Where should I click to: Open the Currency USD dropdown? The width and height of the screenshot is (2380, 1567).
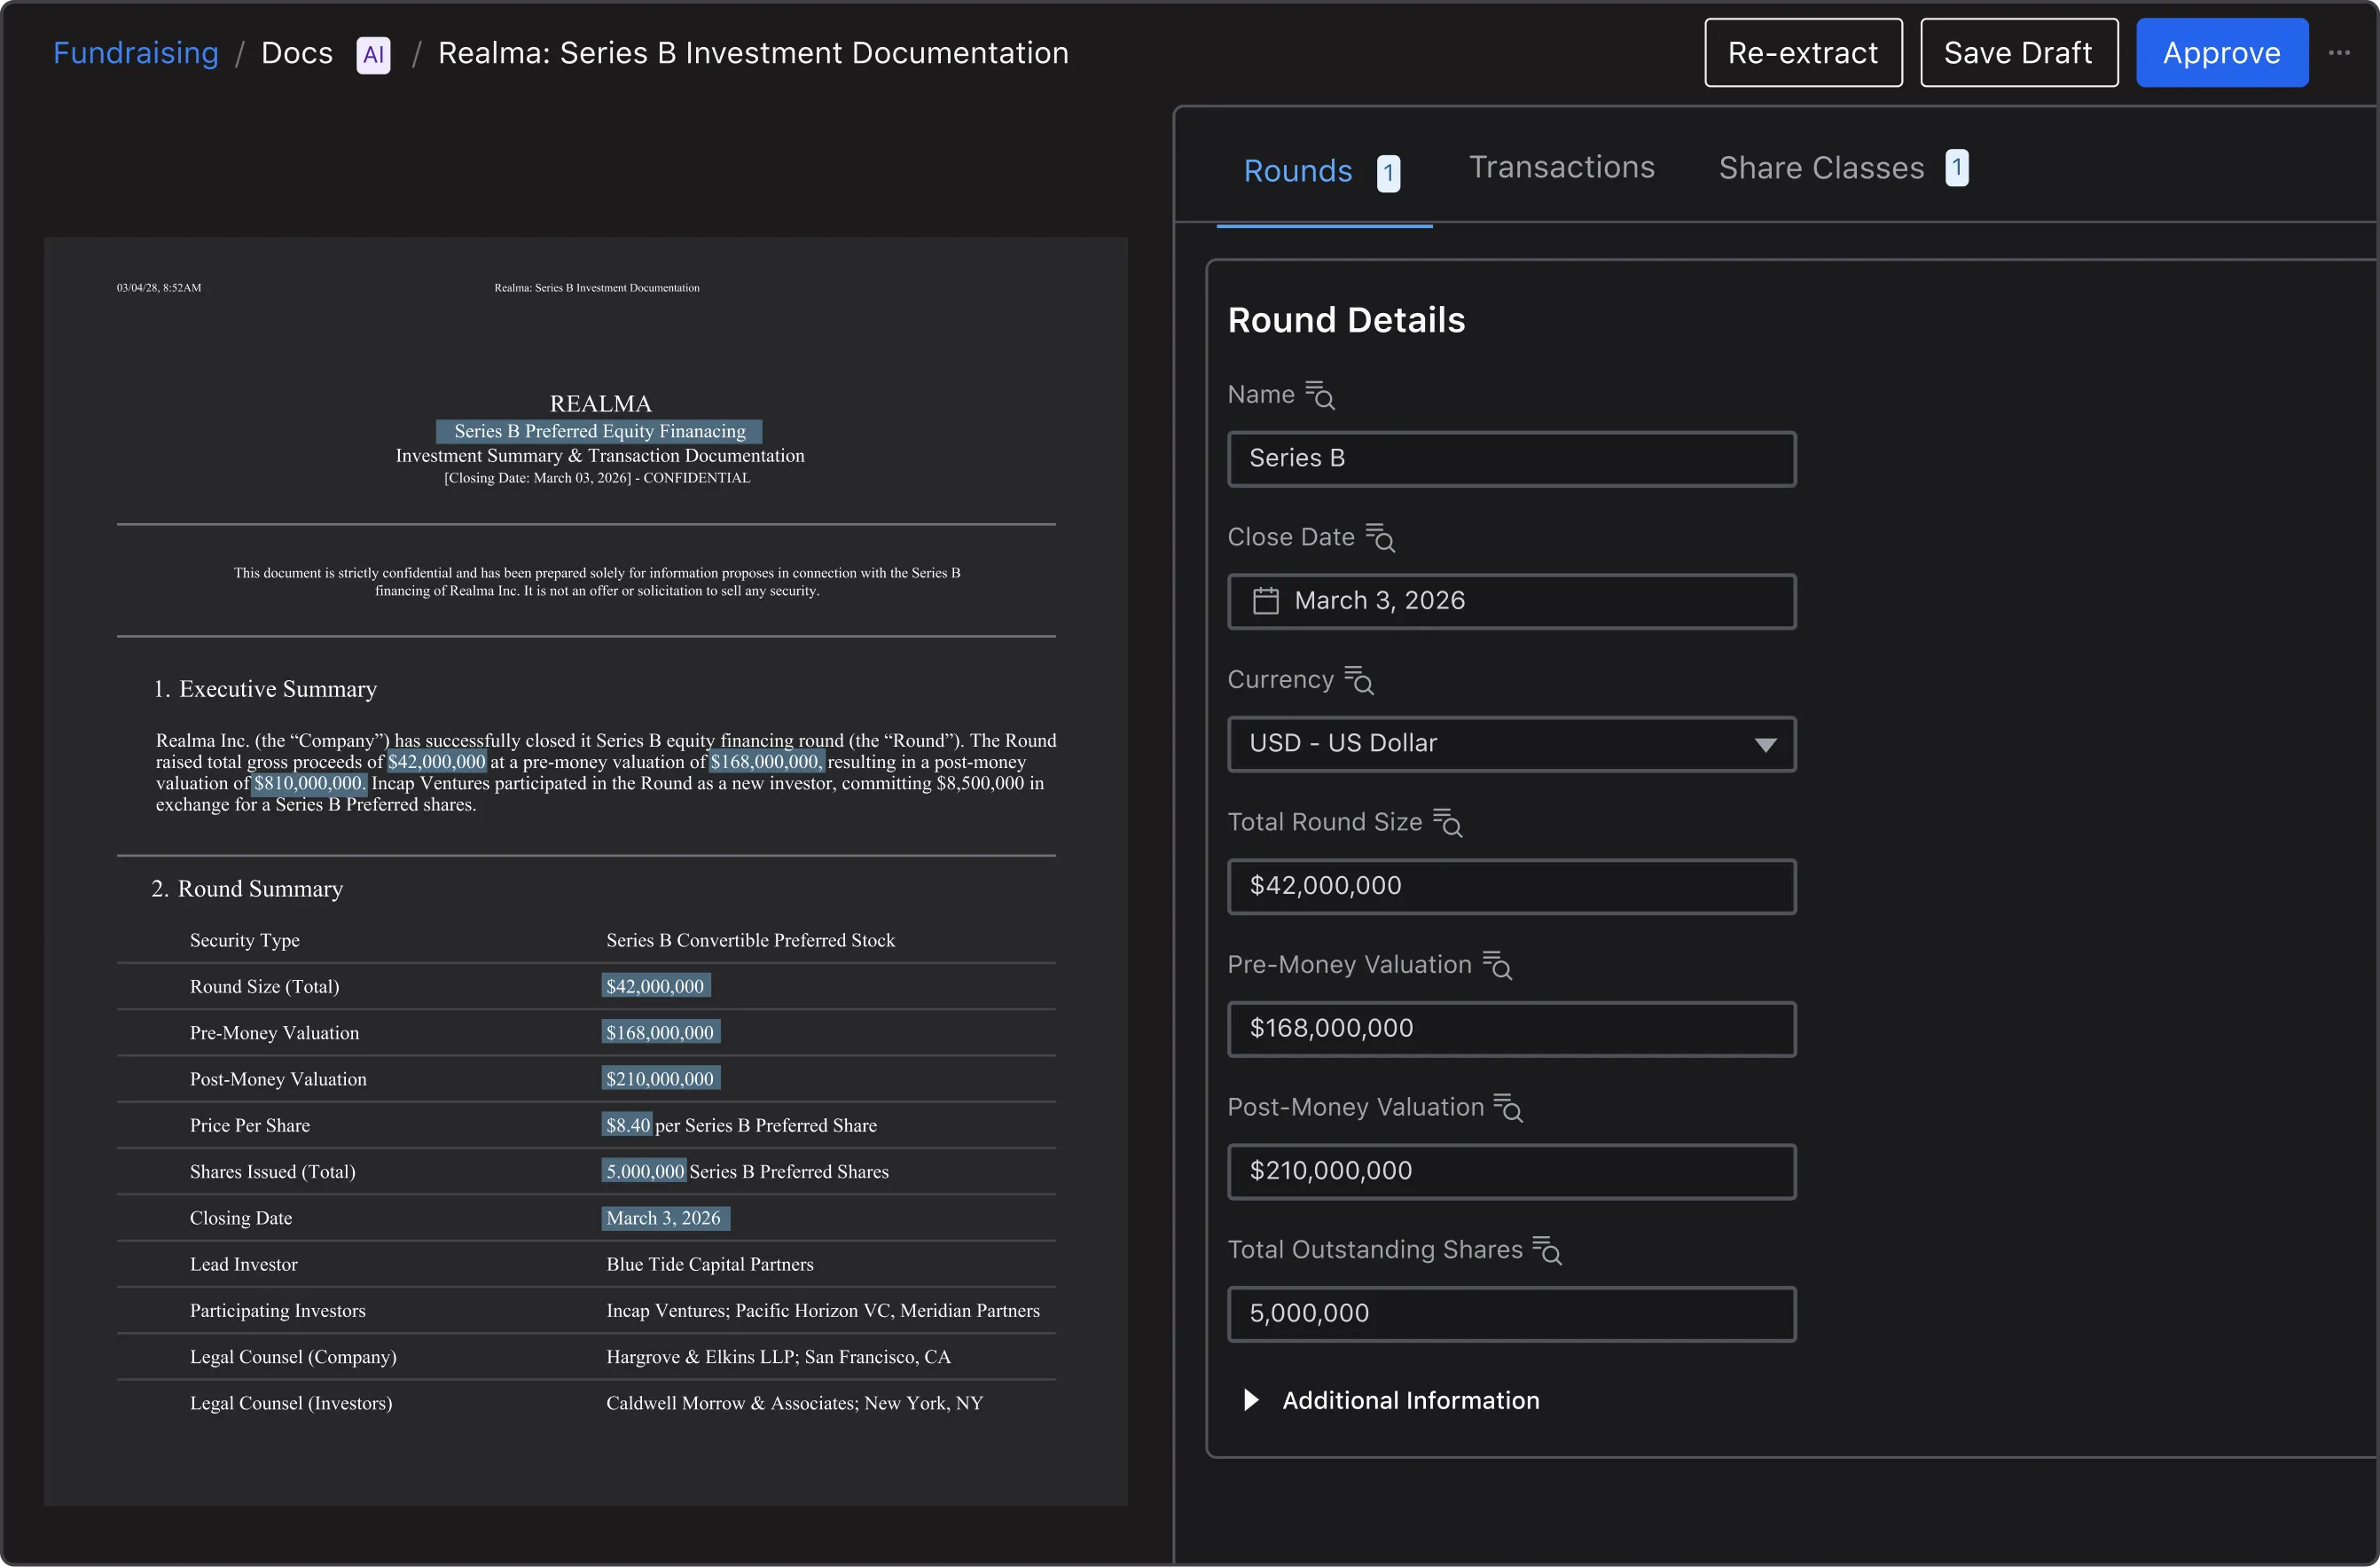tap(1511, 744)
